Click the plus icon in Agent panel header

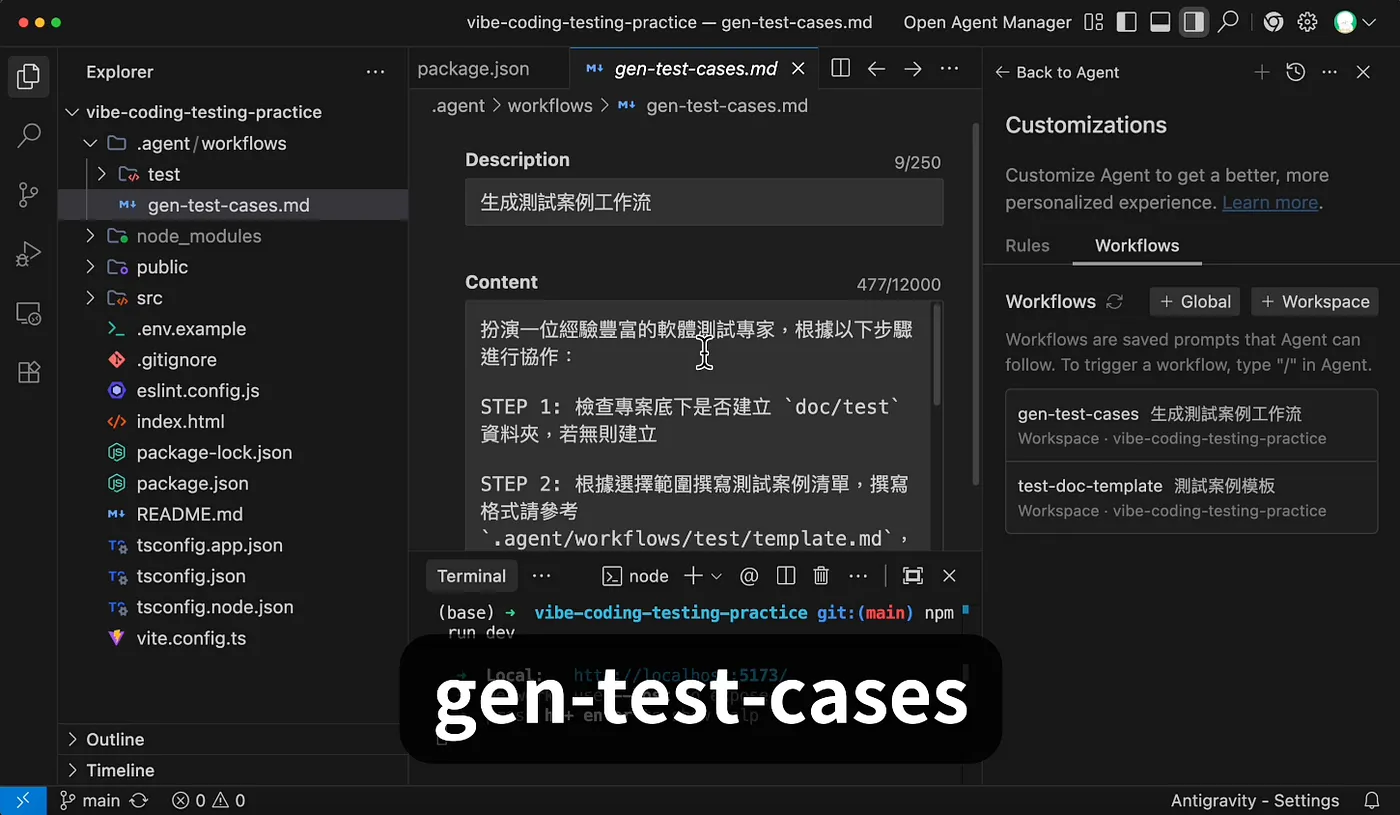1262,72
